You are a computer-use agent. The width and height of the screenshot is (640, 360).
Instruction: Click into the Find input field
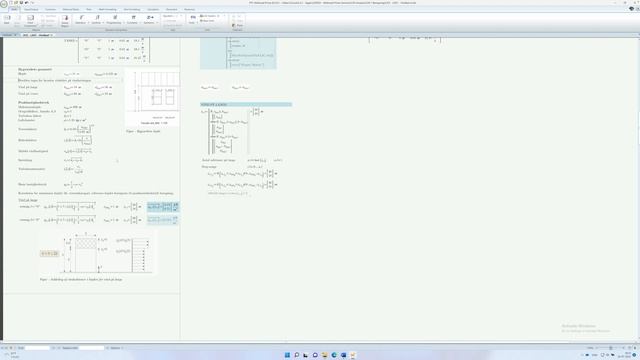coord(37,348)
